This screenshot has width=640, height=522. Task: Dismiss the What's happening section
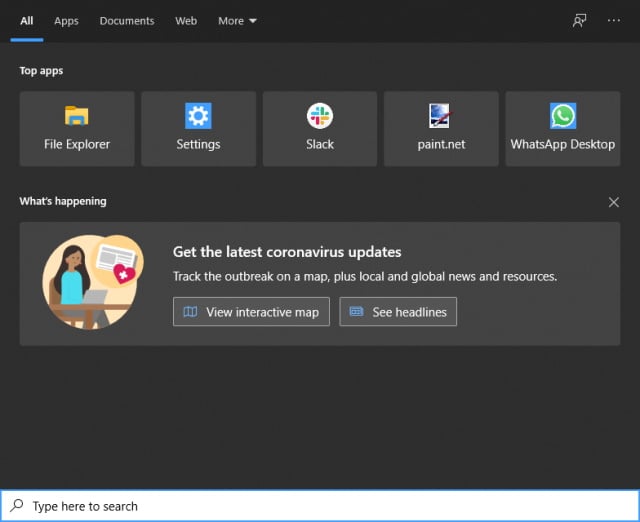[x=613, y=202]
